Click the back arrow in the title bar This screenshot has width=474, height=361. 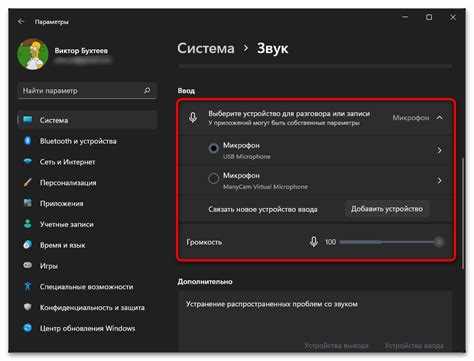[21, 21]
